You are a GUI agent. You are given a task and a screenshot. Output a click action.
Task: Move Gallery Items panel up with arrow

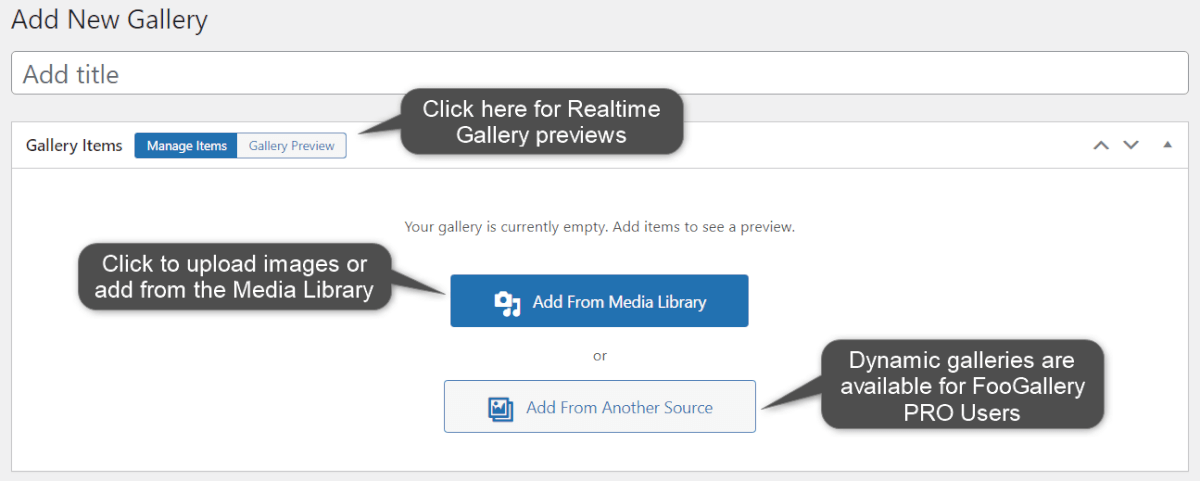1101,145
